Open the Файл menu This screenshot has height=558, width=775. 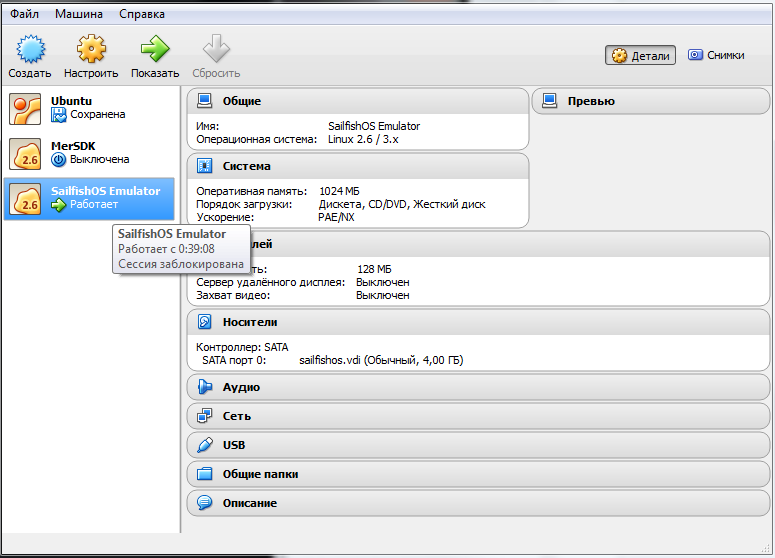24,14
